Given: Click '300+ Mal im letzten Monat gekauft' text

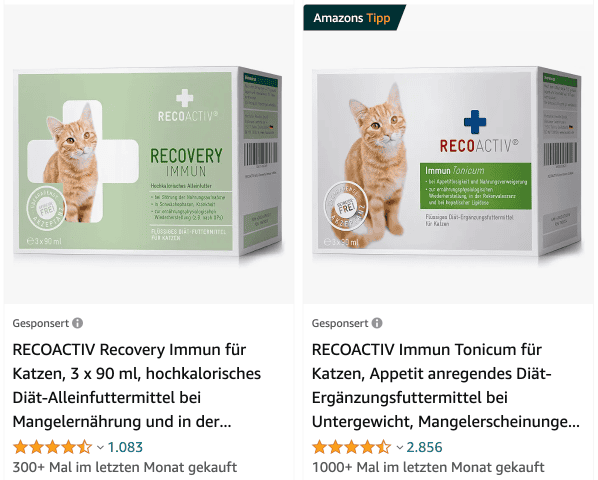Looking at the screenshot, I should [x=125, y=467].
